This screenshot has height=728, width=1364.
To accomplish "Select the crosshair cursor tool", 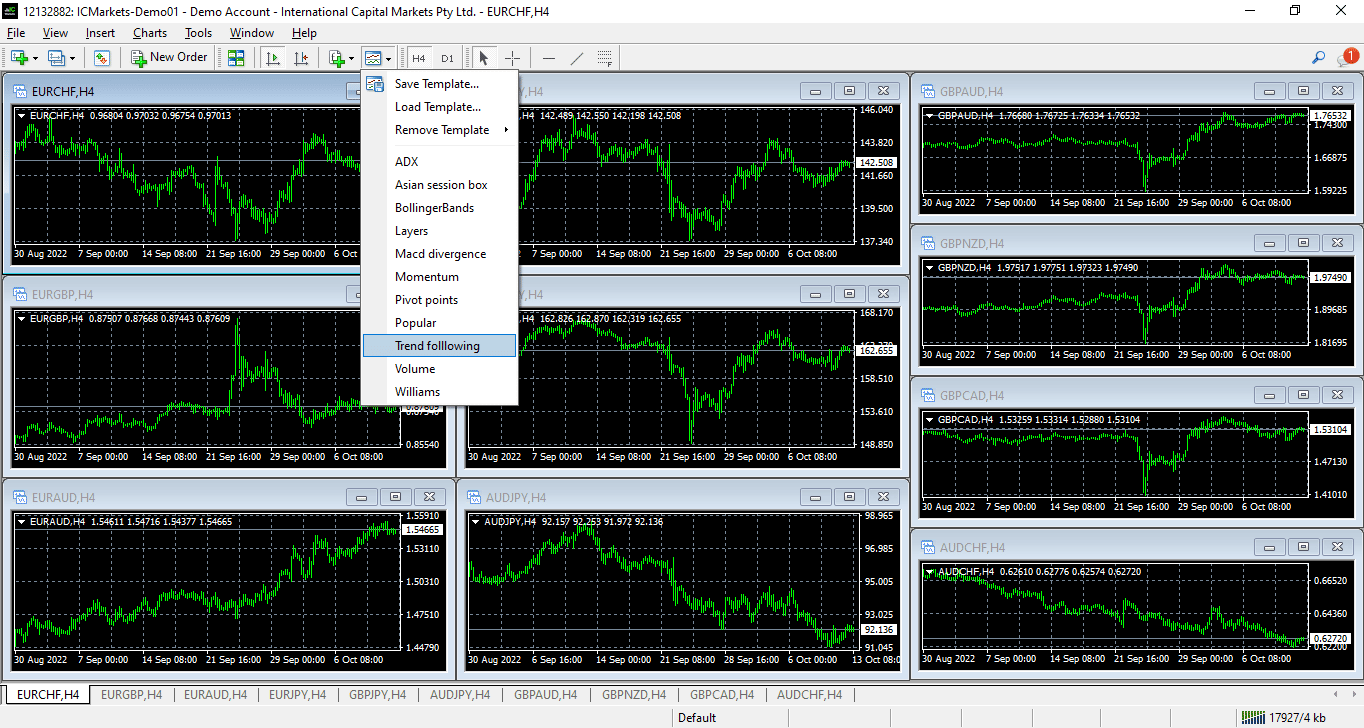I will click(512, 58).
